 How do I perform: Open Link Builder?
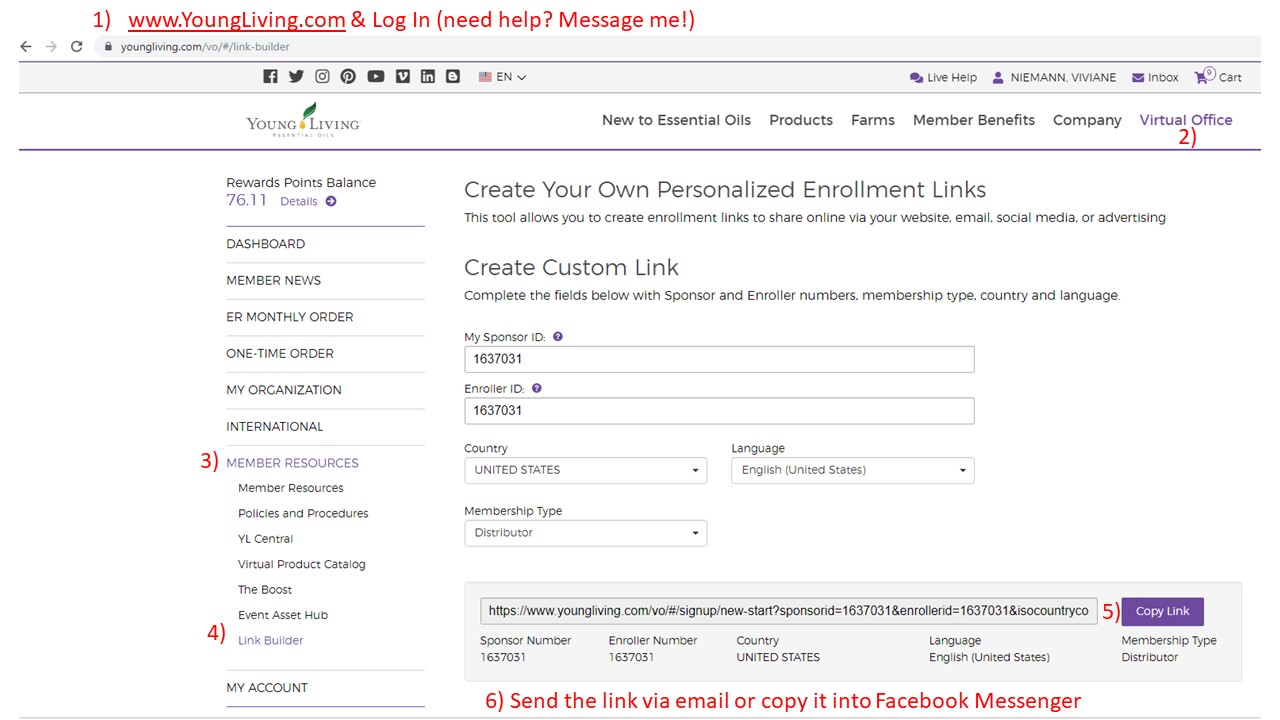click(271, 640)
